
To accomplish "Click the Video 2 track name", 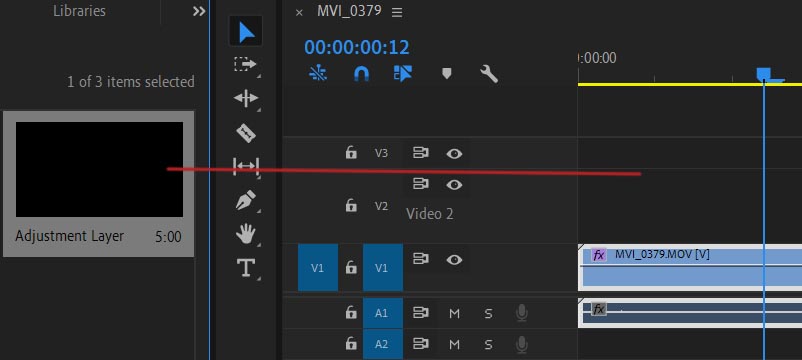I will pyautogui.click(x=430, y=214).
